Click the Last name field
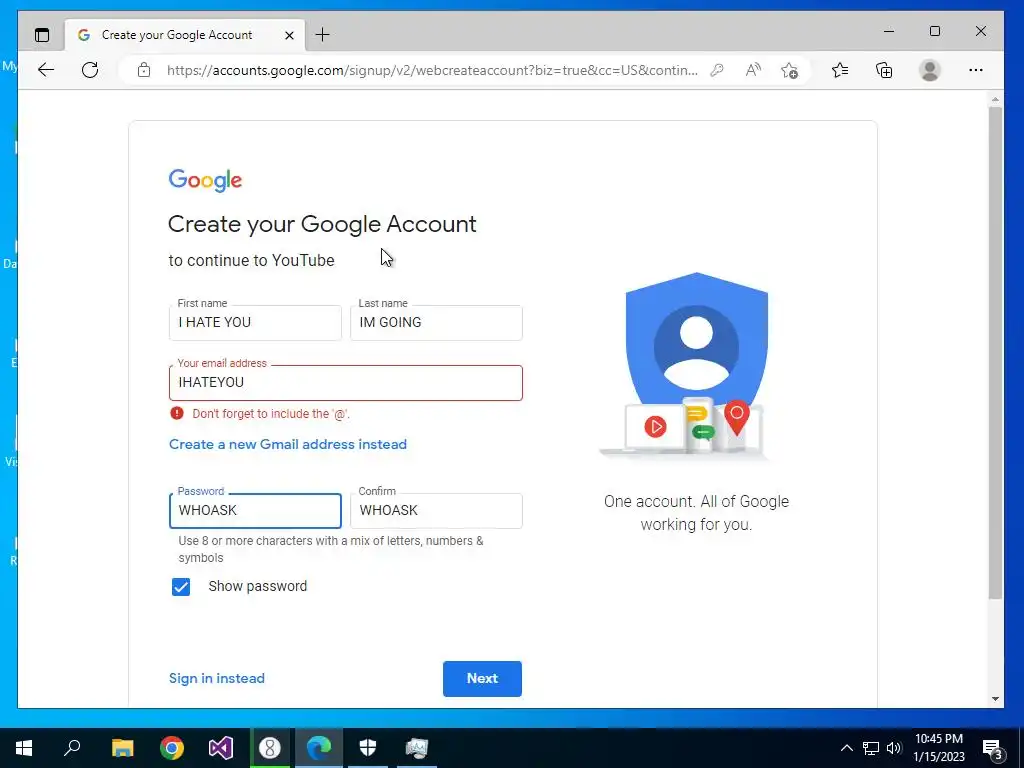 point(436,323)
